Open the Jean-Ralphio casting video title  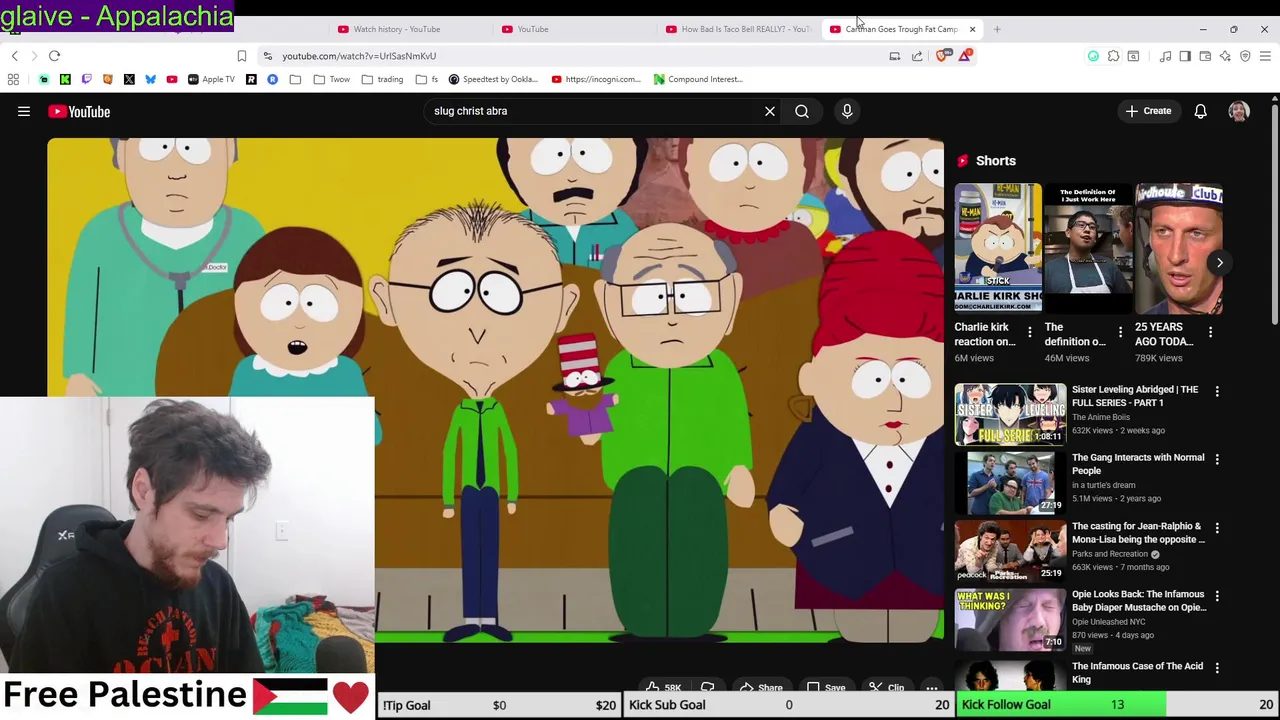(1138, 532)
